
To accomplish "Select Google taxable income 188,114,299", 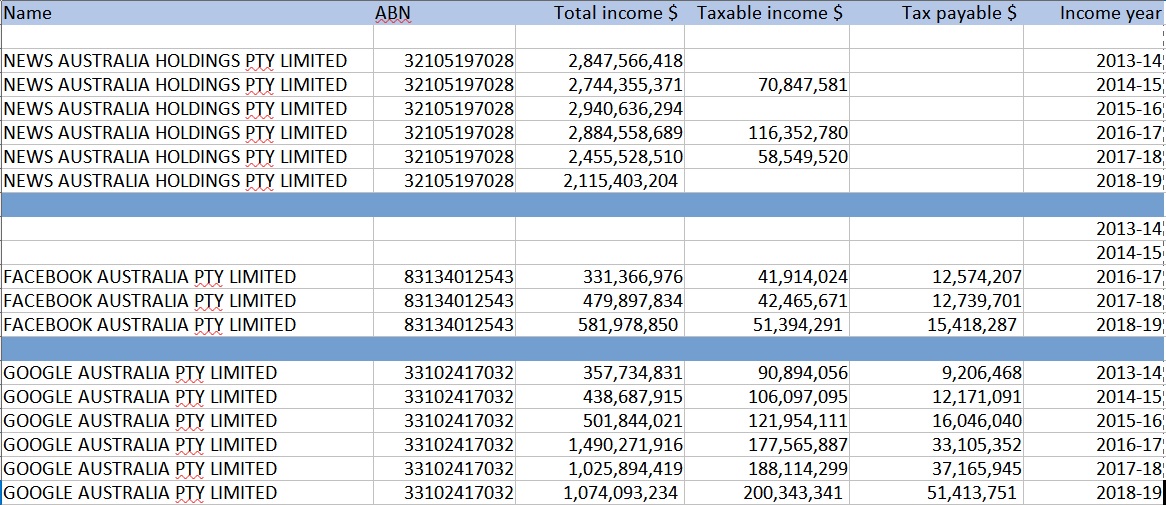I will 767,469.
